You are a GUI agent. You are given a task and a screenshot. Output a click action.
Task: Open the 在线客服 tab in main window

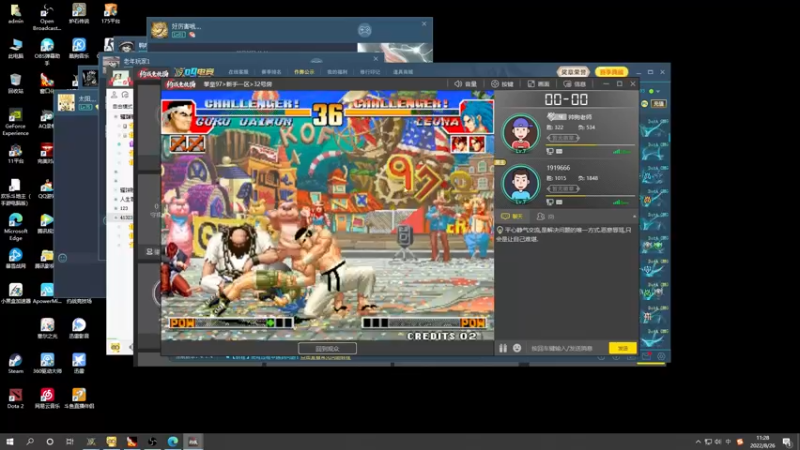[238, 72]
